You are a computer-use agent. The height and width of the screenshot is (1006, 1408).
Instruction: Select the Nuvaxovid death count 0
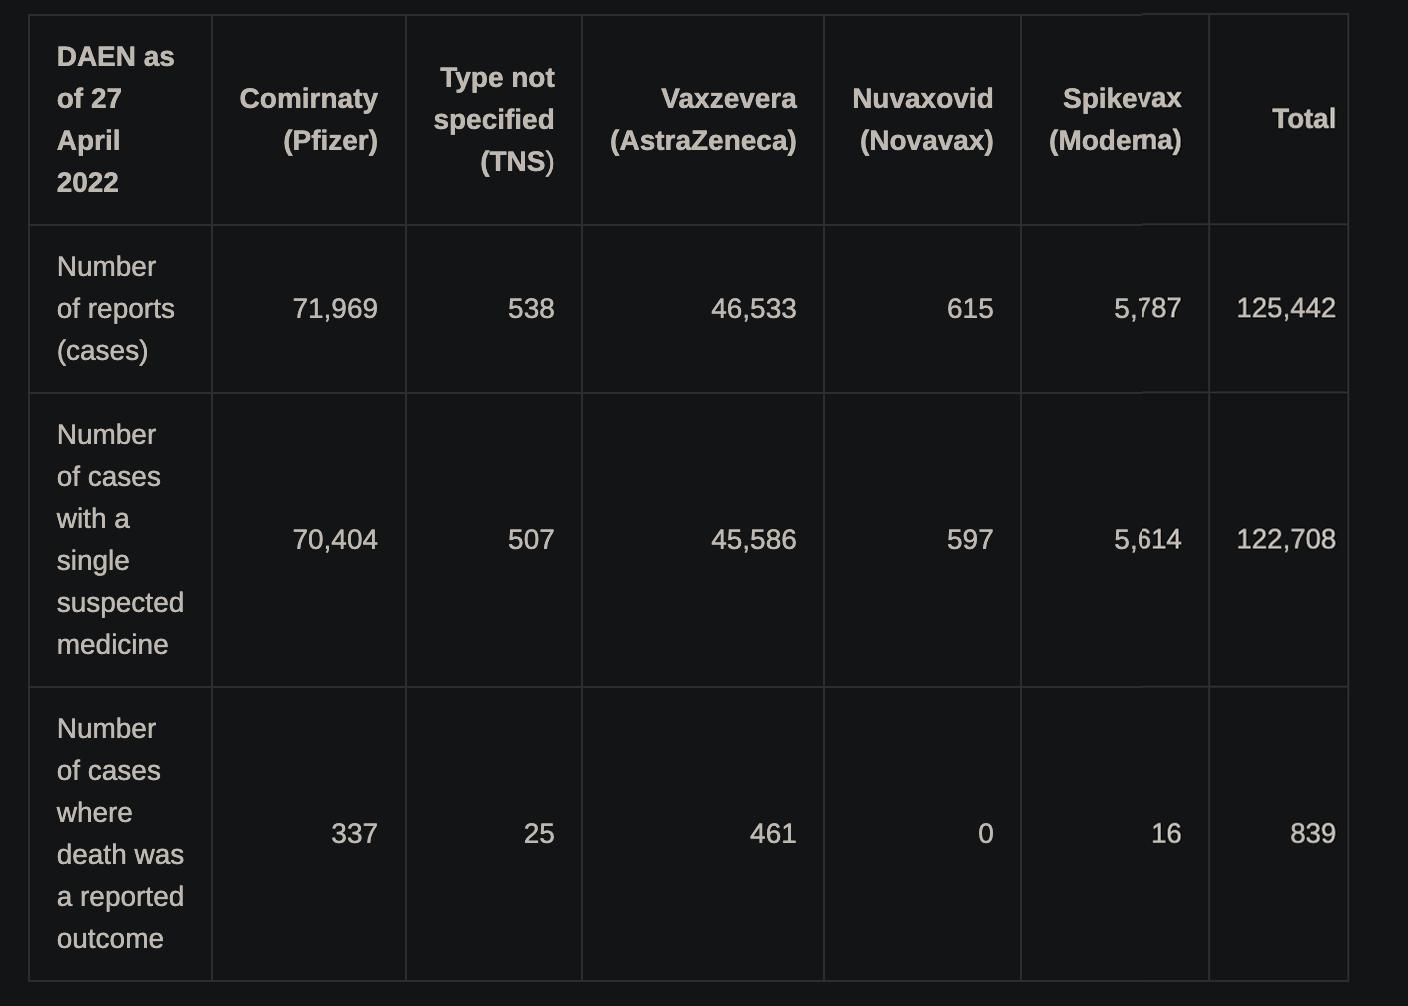tap(986, 833)
